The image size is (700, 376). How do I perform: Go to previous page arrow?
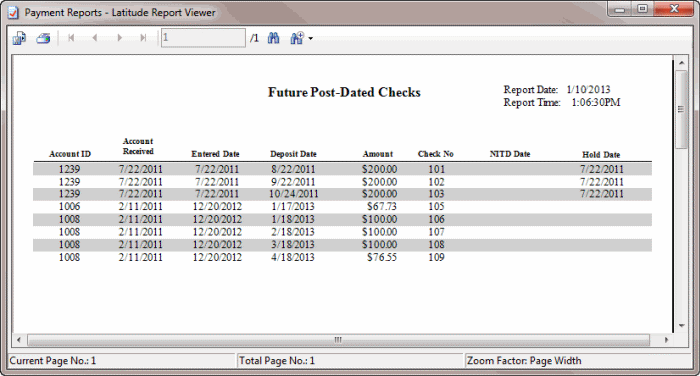tap(95, 38)
